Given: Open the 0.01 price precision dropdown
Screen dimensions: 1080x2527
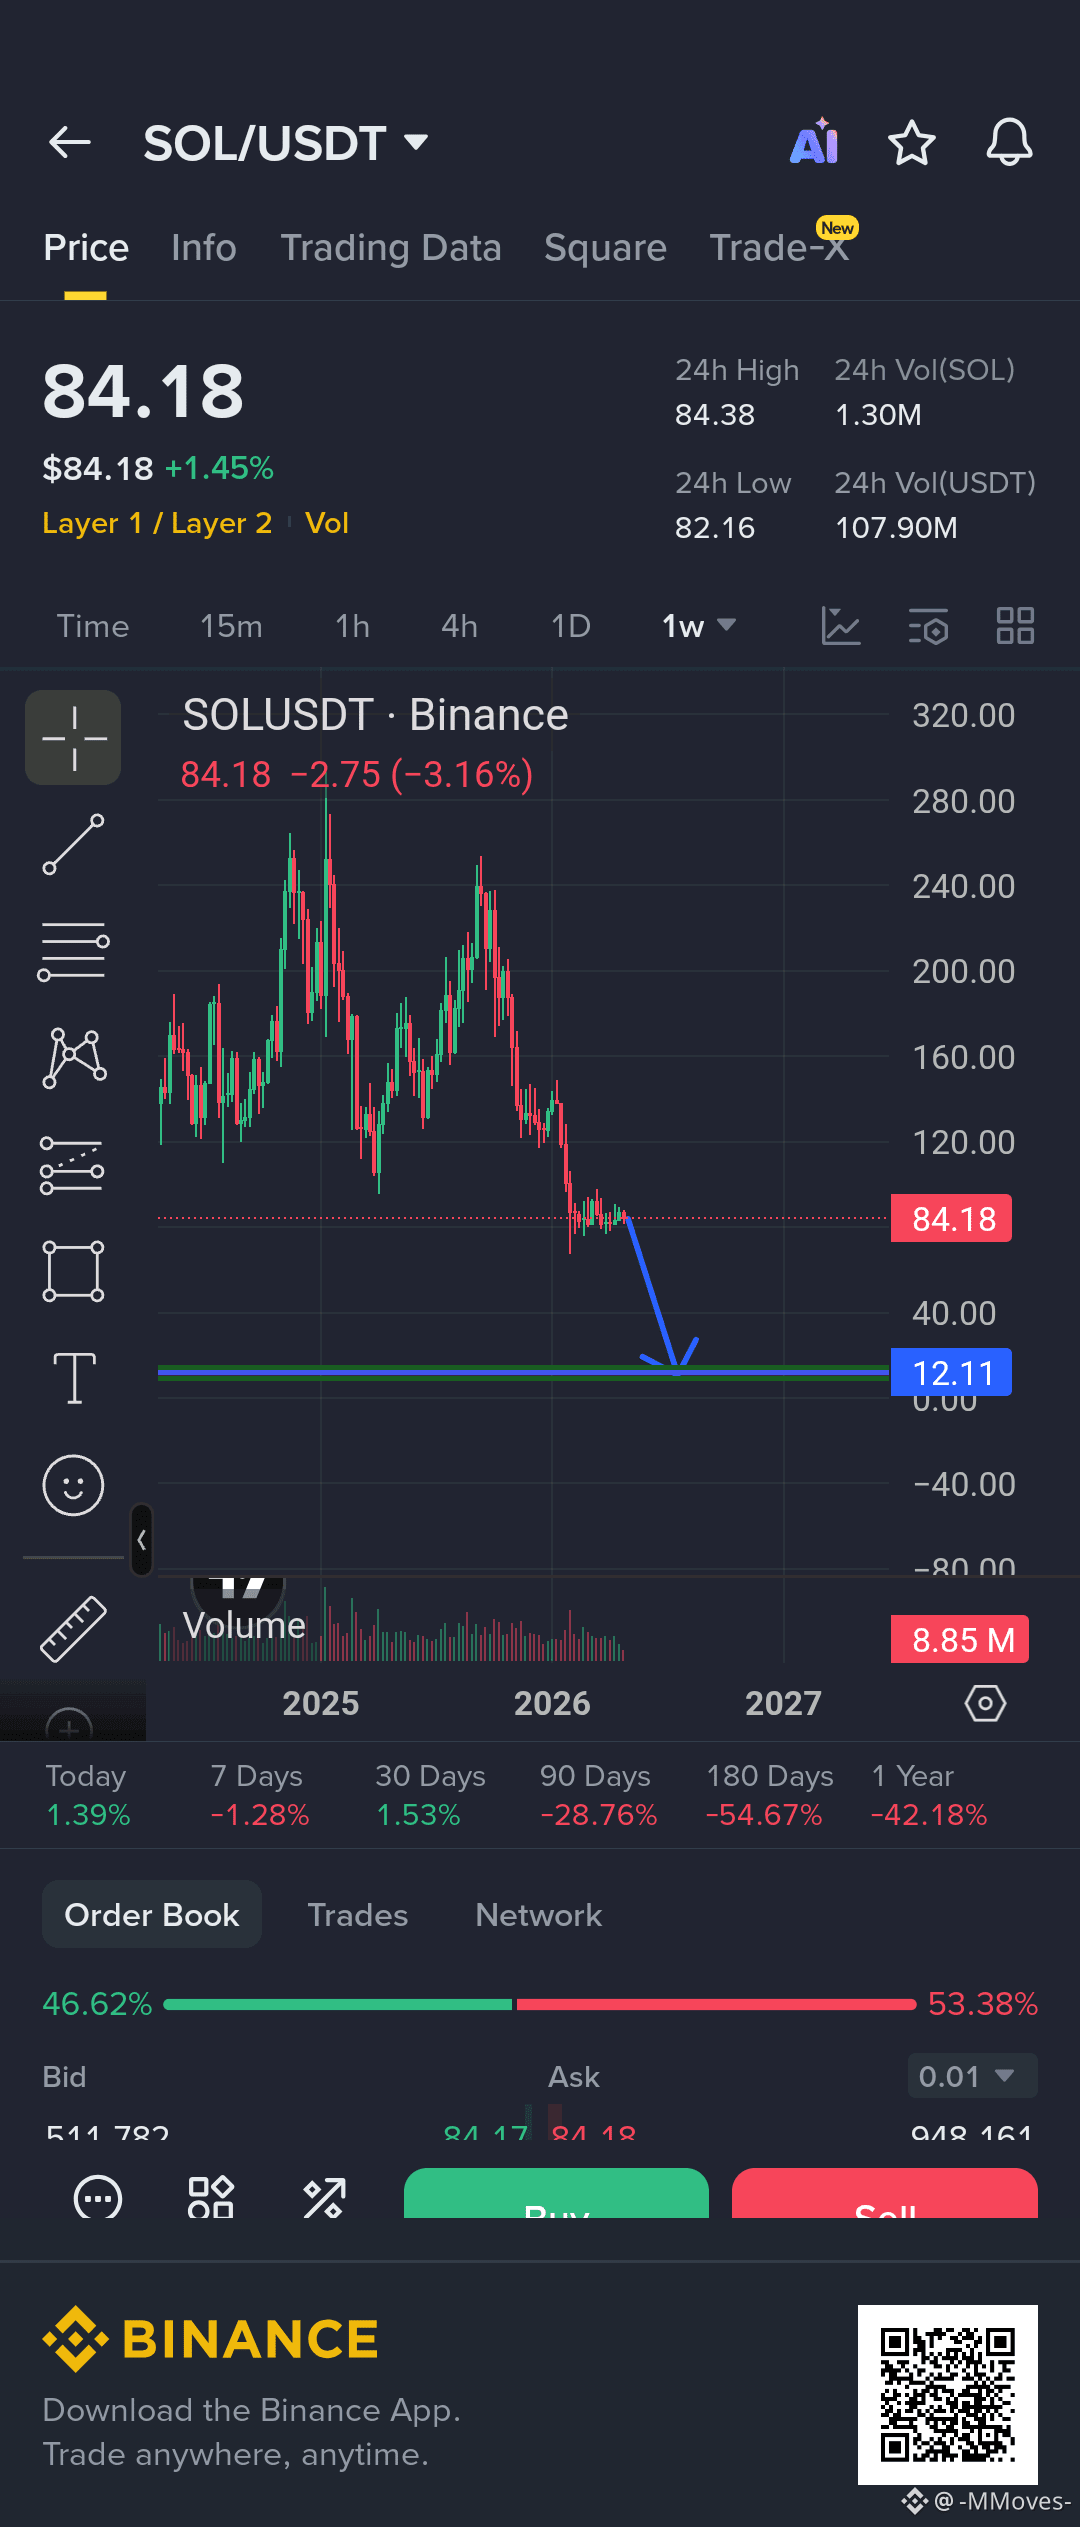Looking at the screenshot, I should tap(972, 2076).
